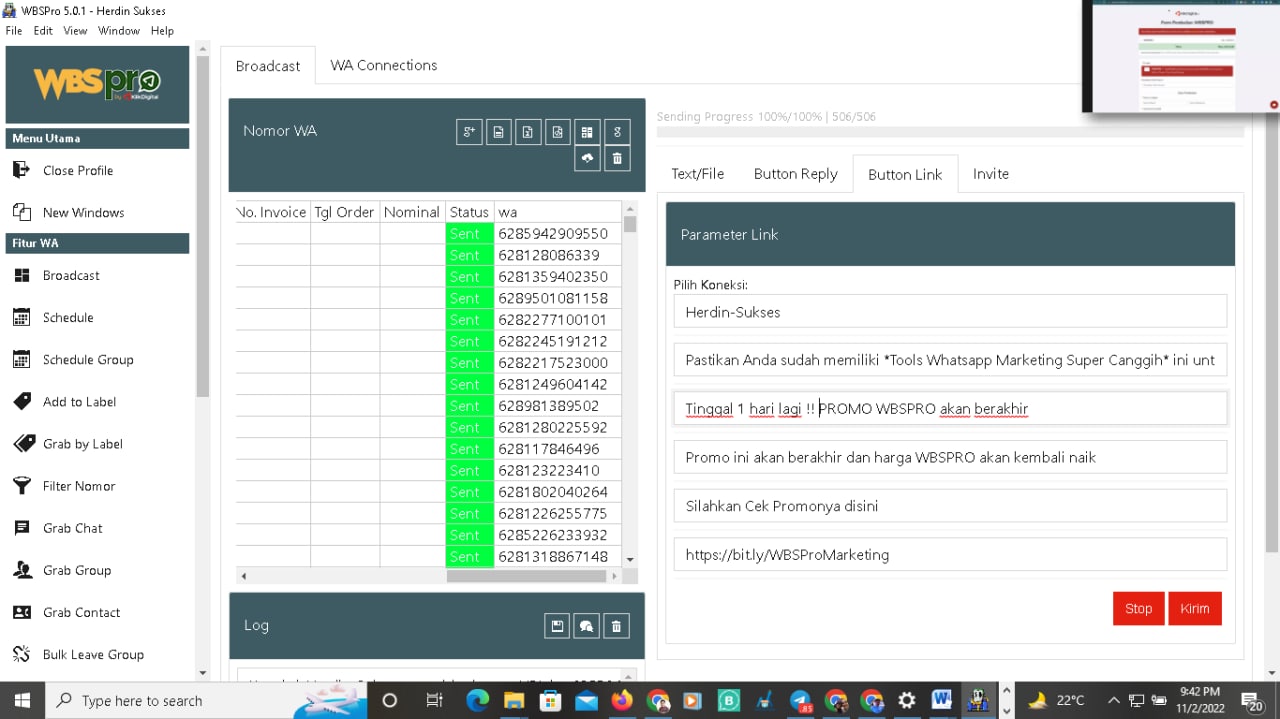Viewport: 1280px width, 719px height.
Task: Select the Broadcast tab
Action: [268, 66]
